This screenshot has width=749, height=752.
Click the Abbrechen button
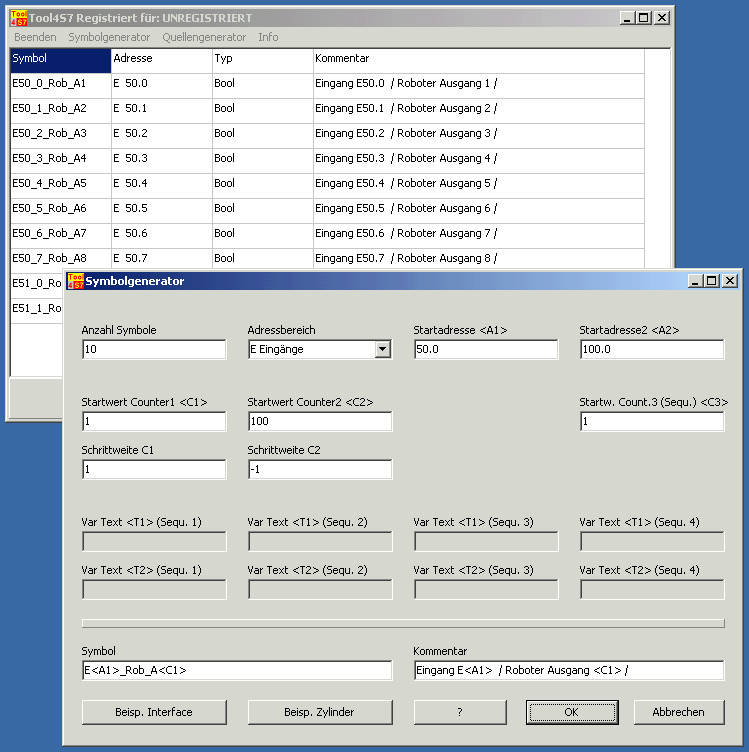(x=679, y=712)
